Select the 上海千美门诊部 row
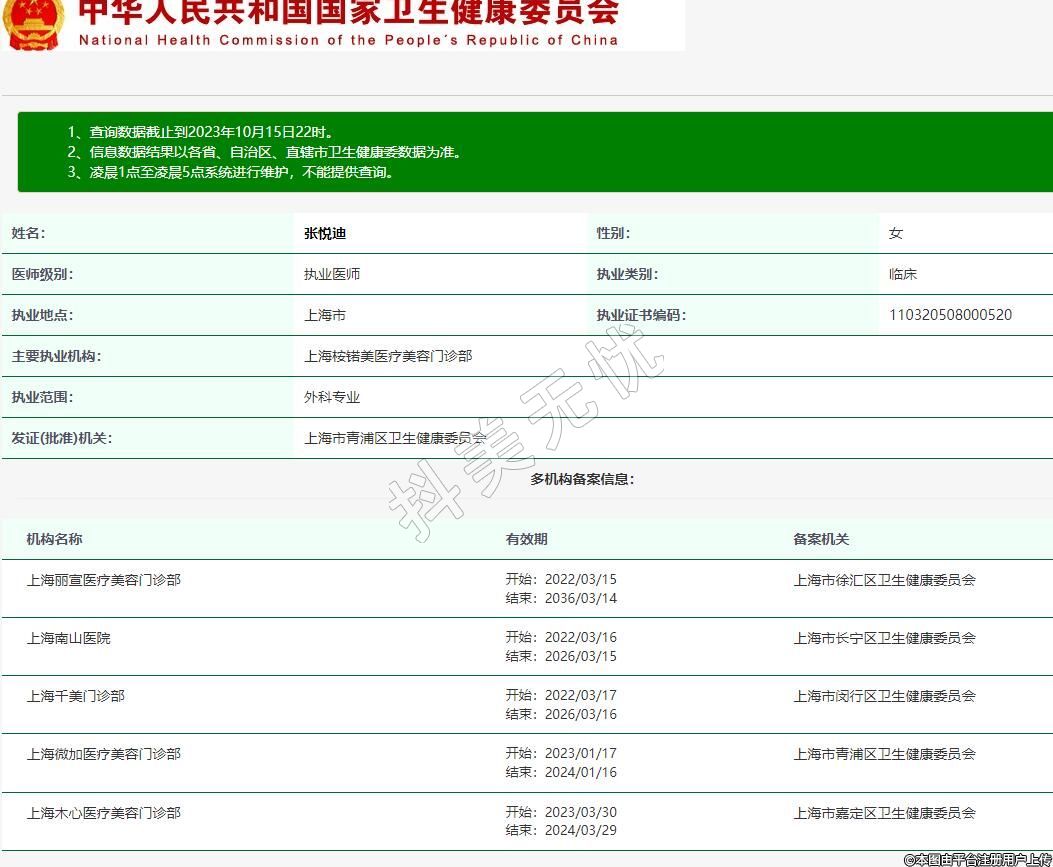1053x867 pixels. point(76,696)
